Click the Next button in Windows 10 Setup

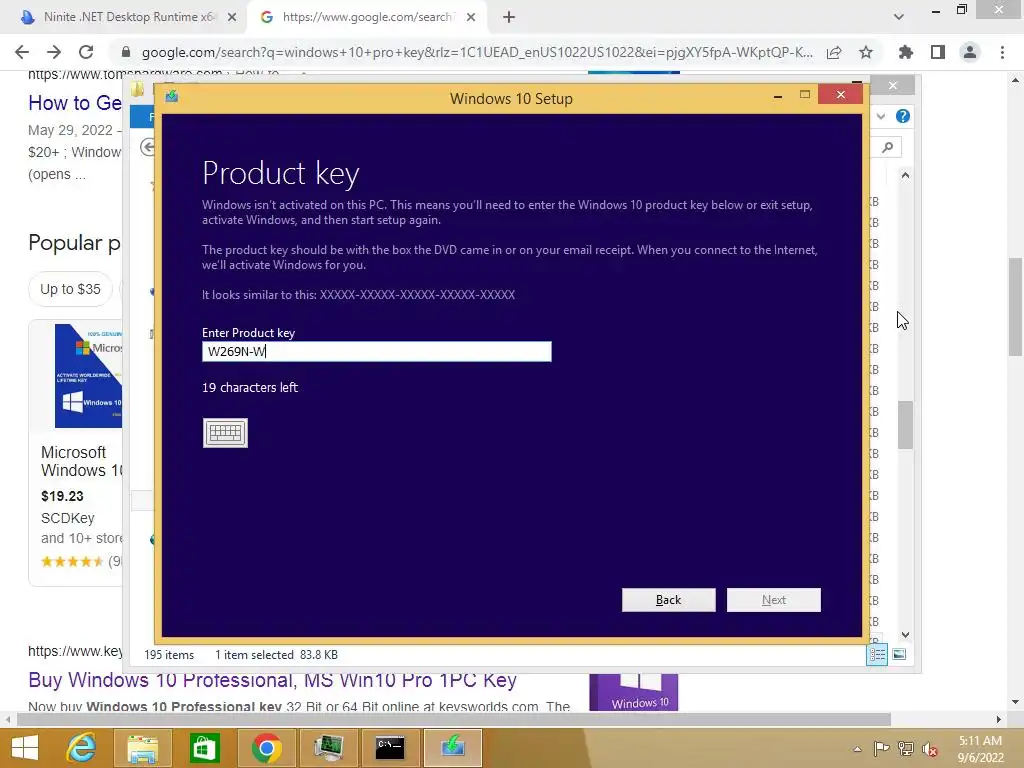tap(774, 600)
